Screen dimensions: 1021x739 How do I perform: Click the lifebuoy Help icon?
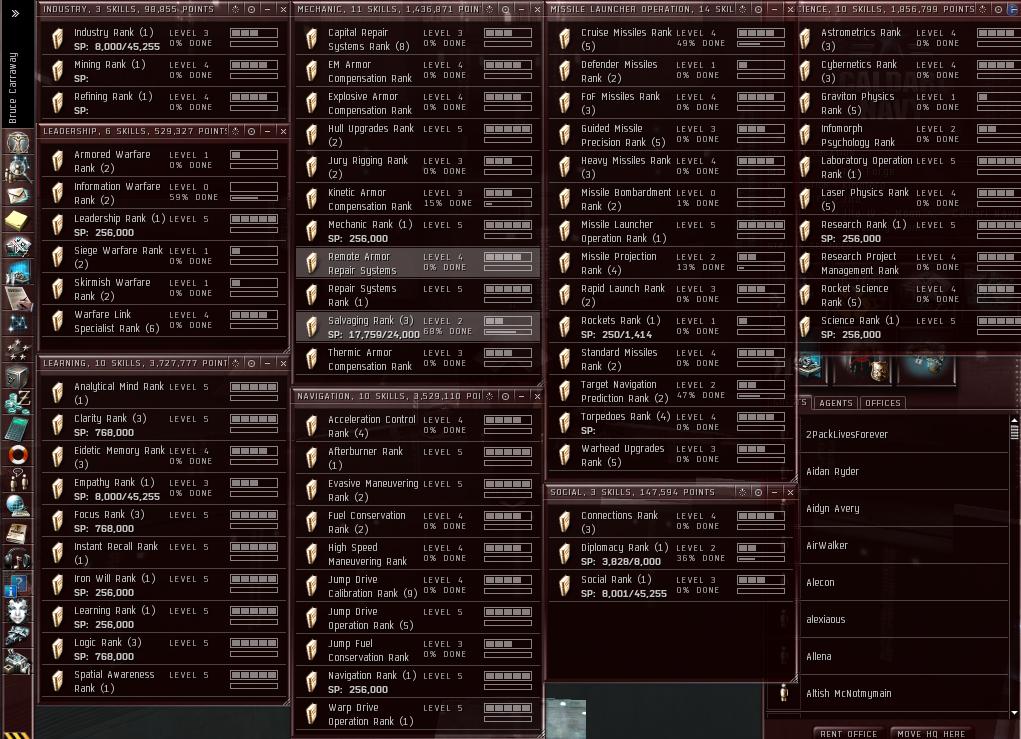18,454
